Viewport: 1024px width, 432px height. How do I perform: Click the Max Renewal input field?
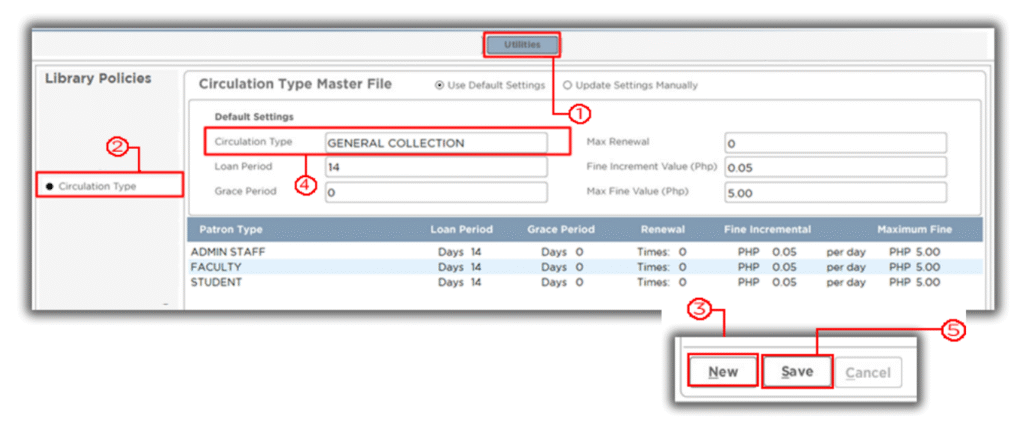click(x=834, y=143)
